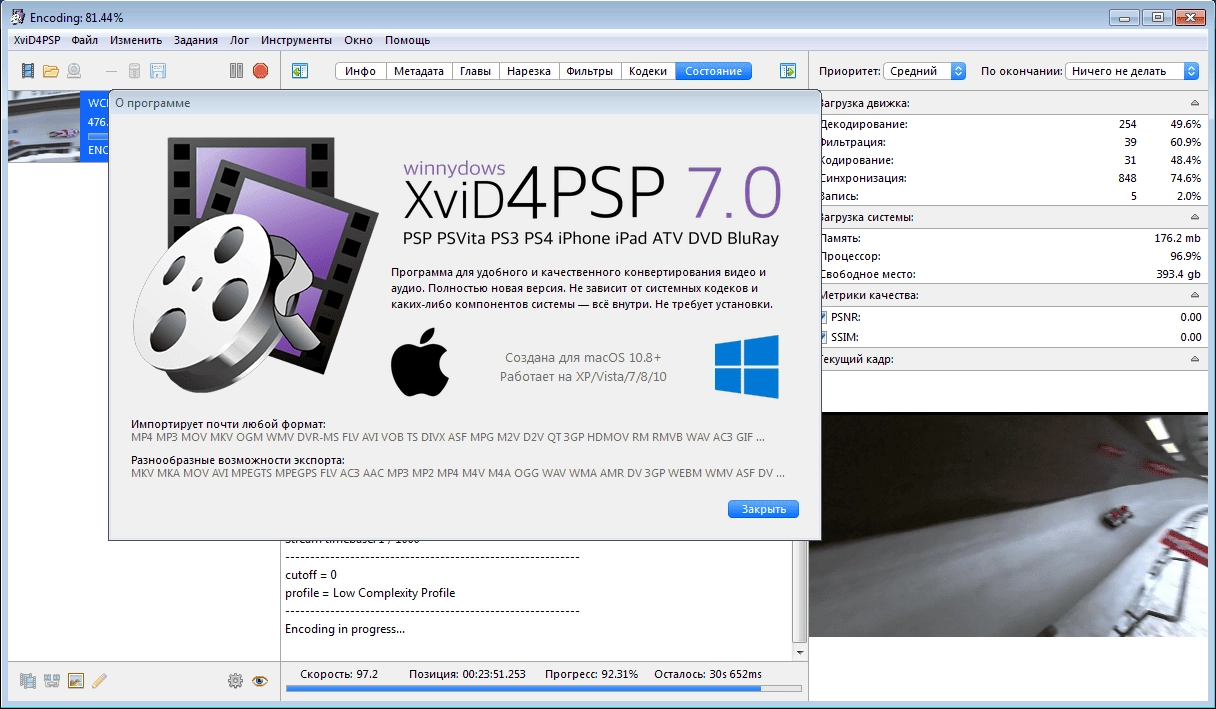Switch to the Метадата tab
The width and height of the screenshot is (1216, 709).
419,71
